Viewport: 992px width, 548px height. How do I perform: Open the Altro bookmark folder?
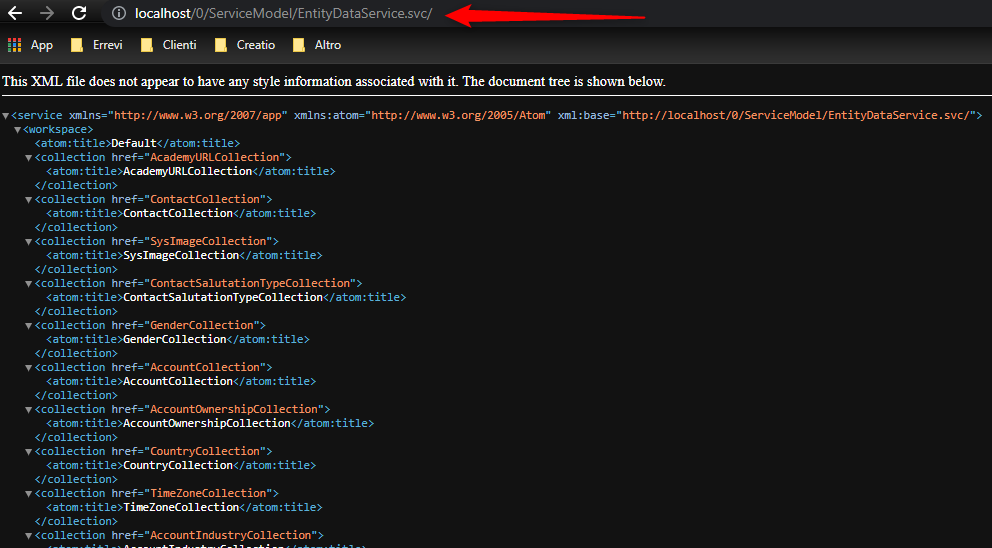pos(317,45)
